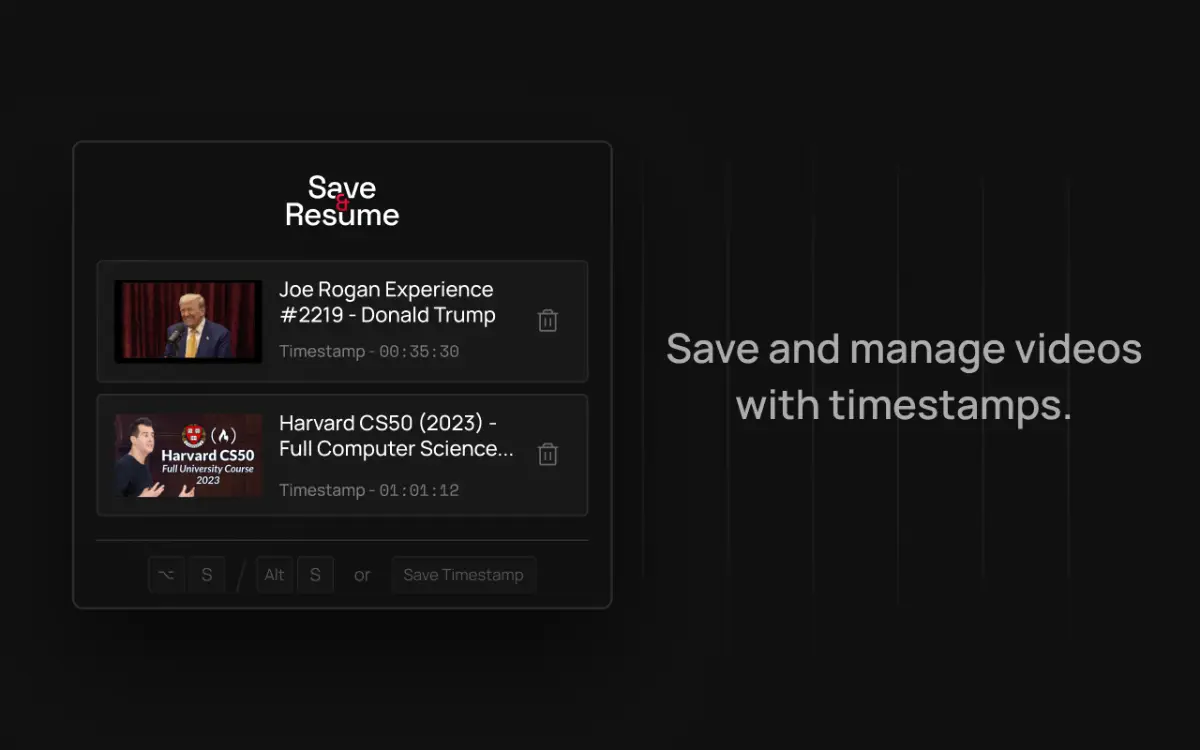Click the Joe Rogan Experience video thumbnail
The height and width of the screenshot is (750, 1200).
(x=188, y=321)
